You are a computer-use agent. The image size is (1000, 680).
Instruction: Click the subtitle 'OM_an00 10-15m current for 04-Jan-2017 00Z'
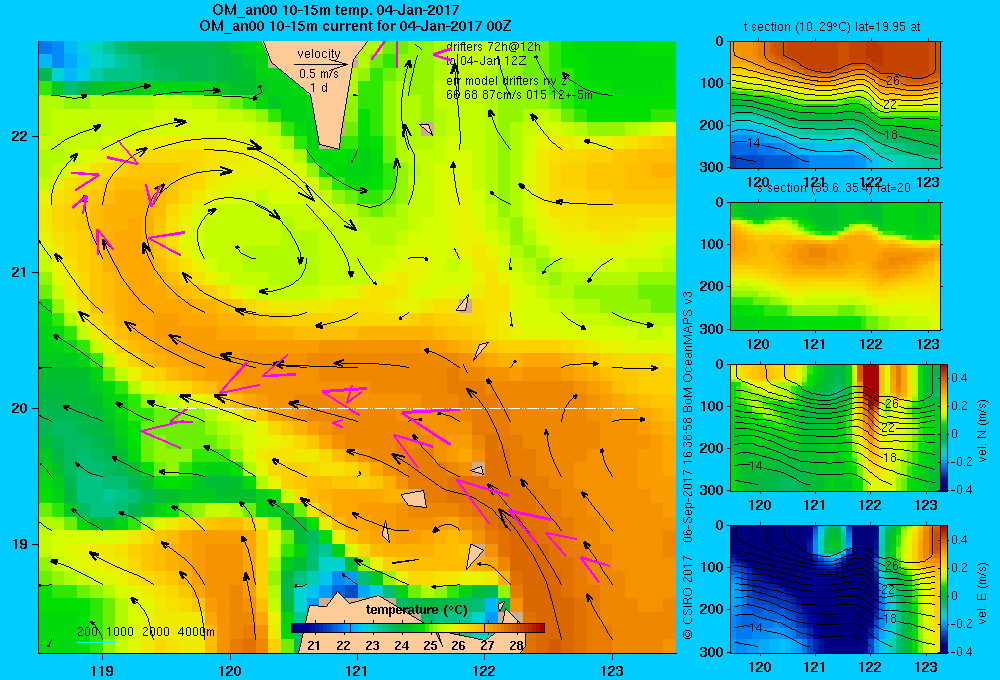[355, 26]
